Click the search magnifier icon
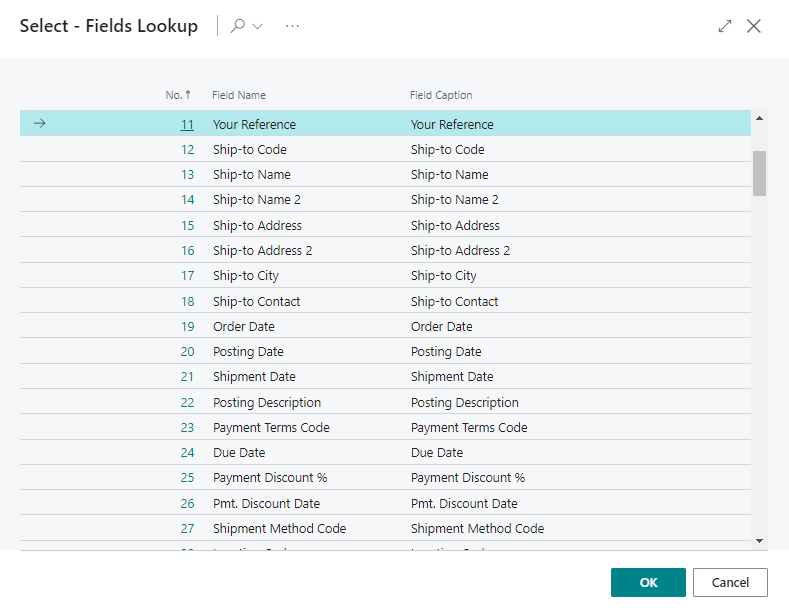 click(237, 26)
